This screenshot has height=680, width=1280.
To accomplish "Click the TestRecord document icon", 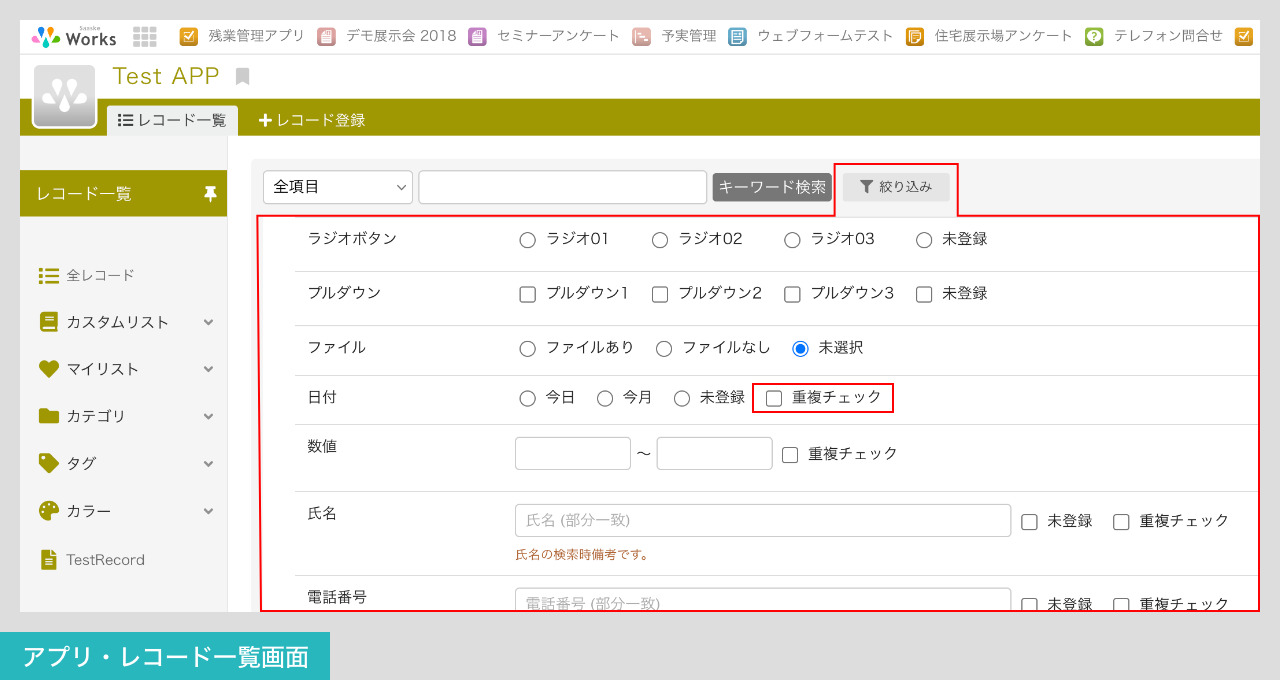I will 48,559.
